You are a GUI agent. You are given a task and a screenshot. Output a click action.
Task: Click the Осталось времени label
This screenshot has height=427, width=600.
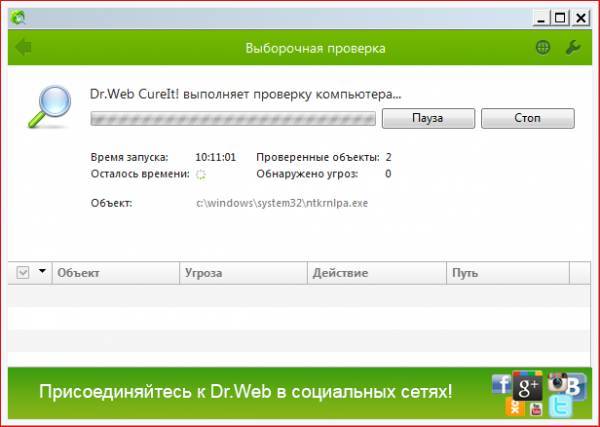coord(140,174)
